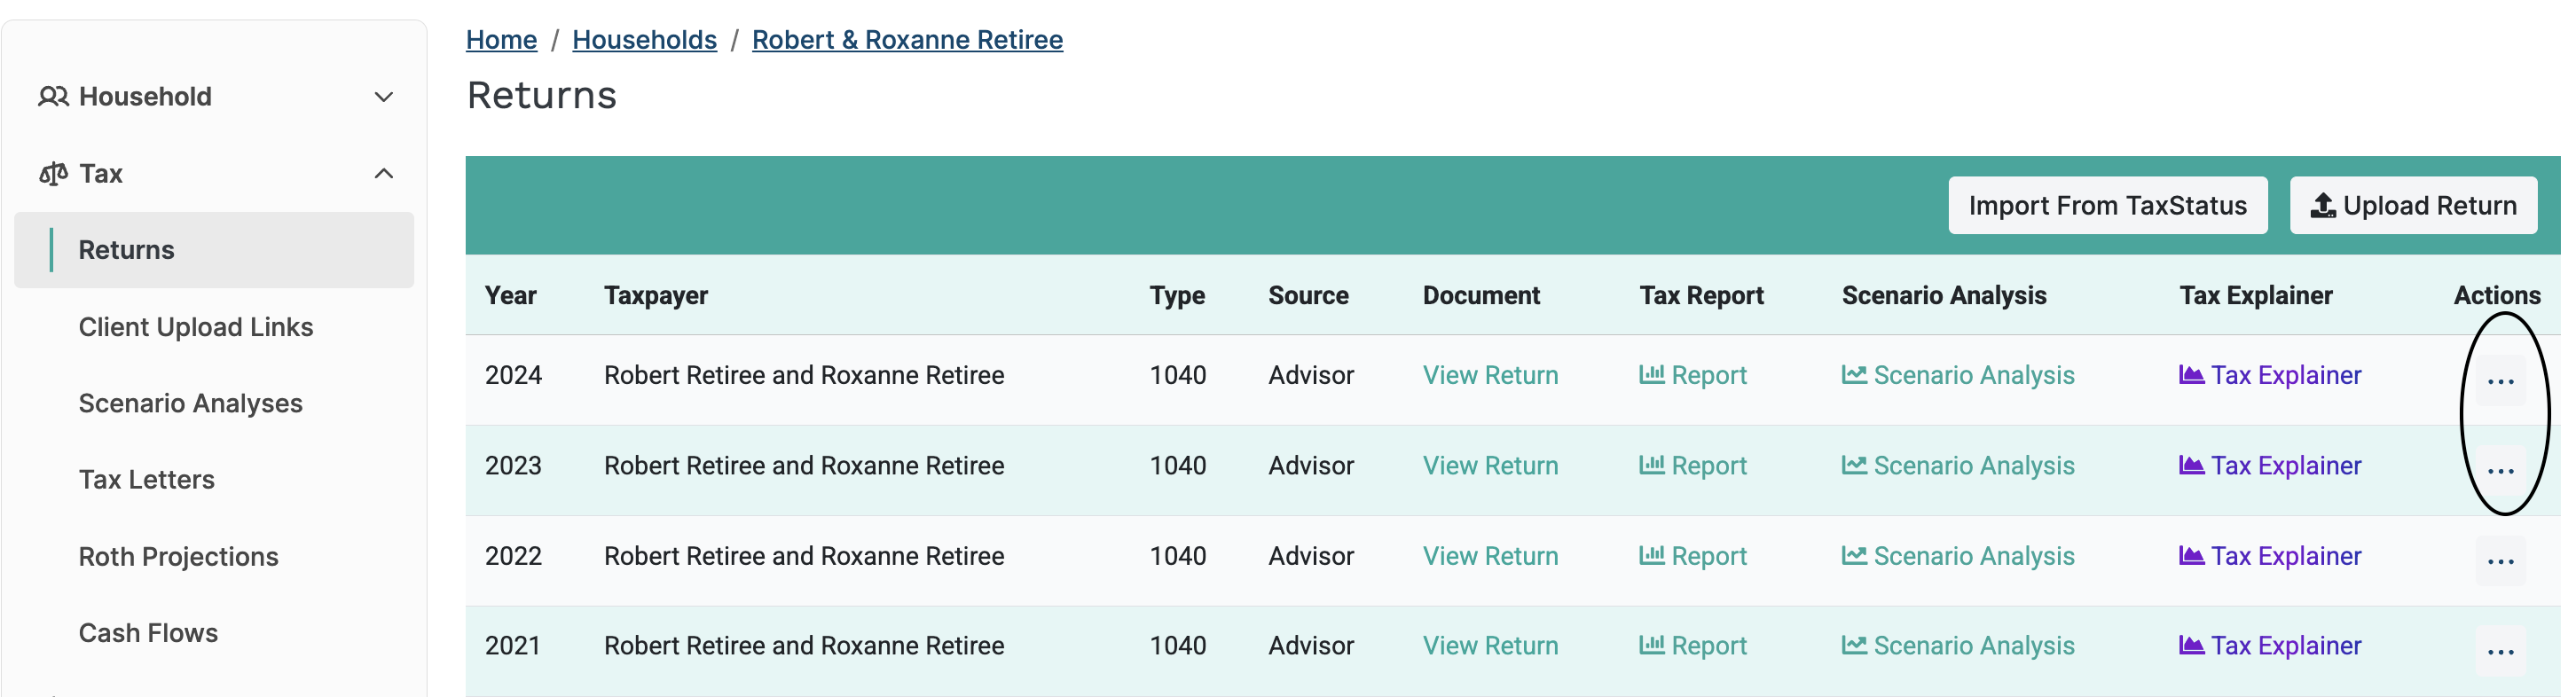
Task: Go to Client Upload Links
Action: [196, 327]
